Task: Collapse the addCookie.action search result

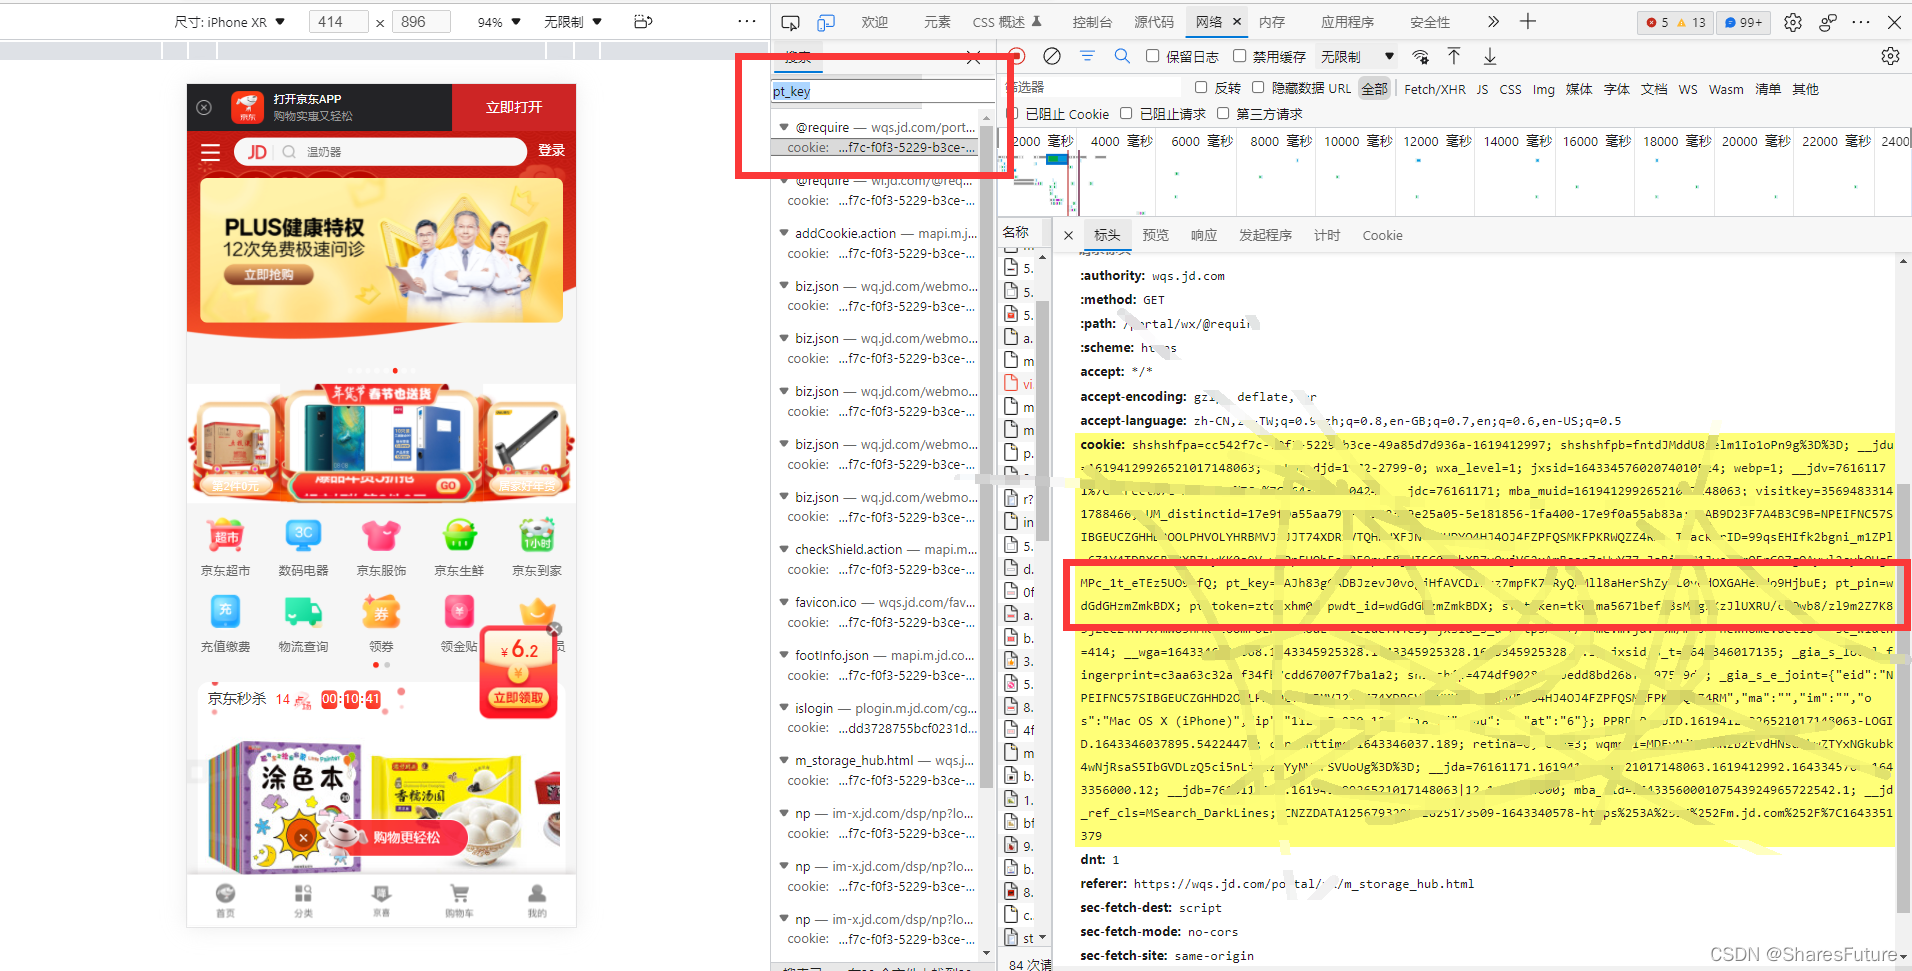Action: pyautogui.click(x=784, y=233)
